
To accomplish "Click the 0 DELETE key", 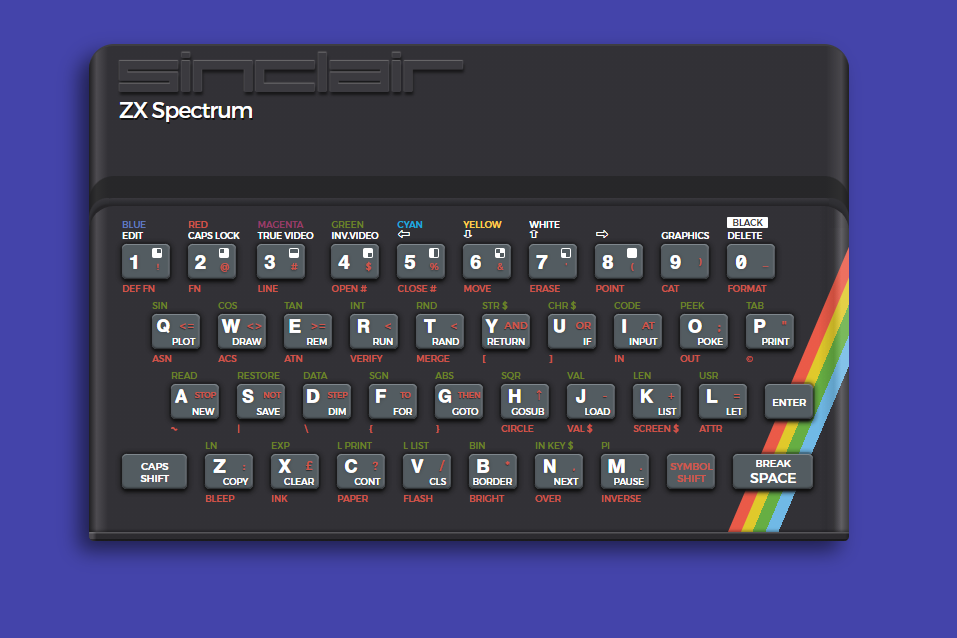I will click(751, 261).
